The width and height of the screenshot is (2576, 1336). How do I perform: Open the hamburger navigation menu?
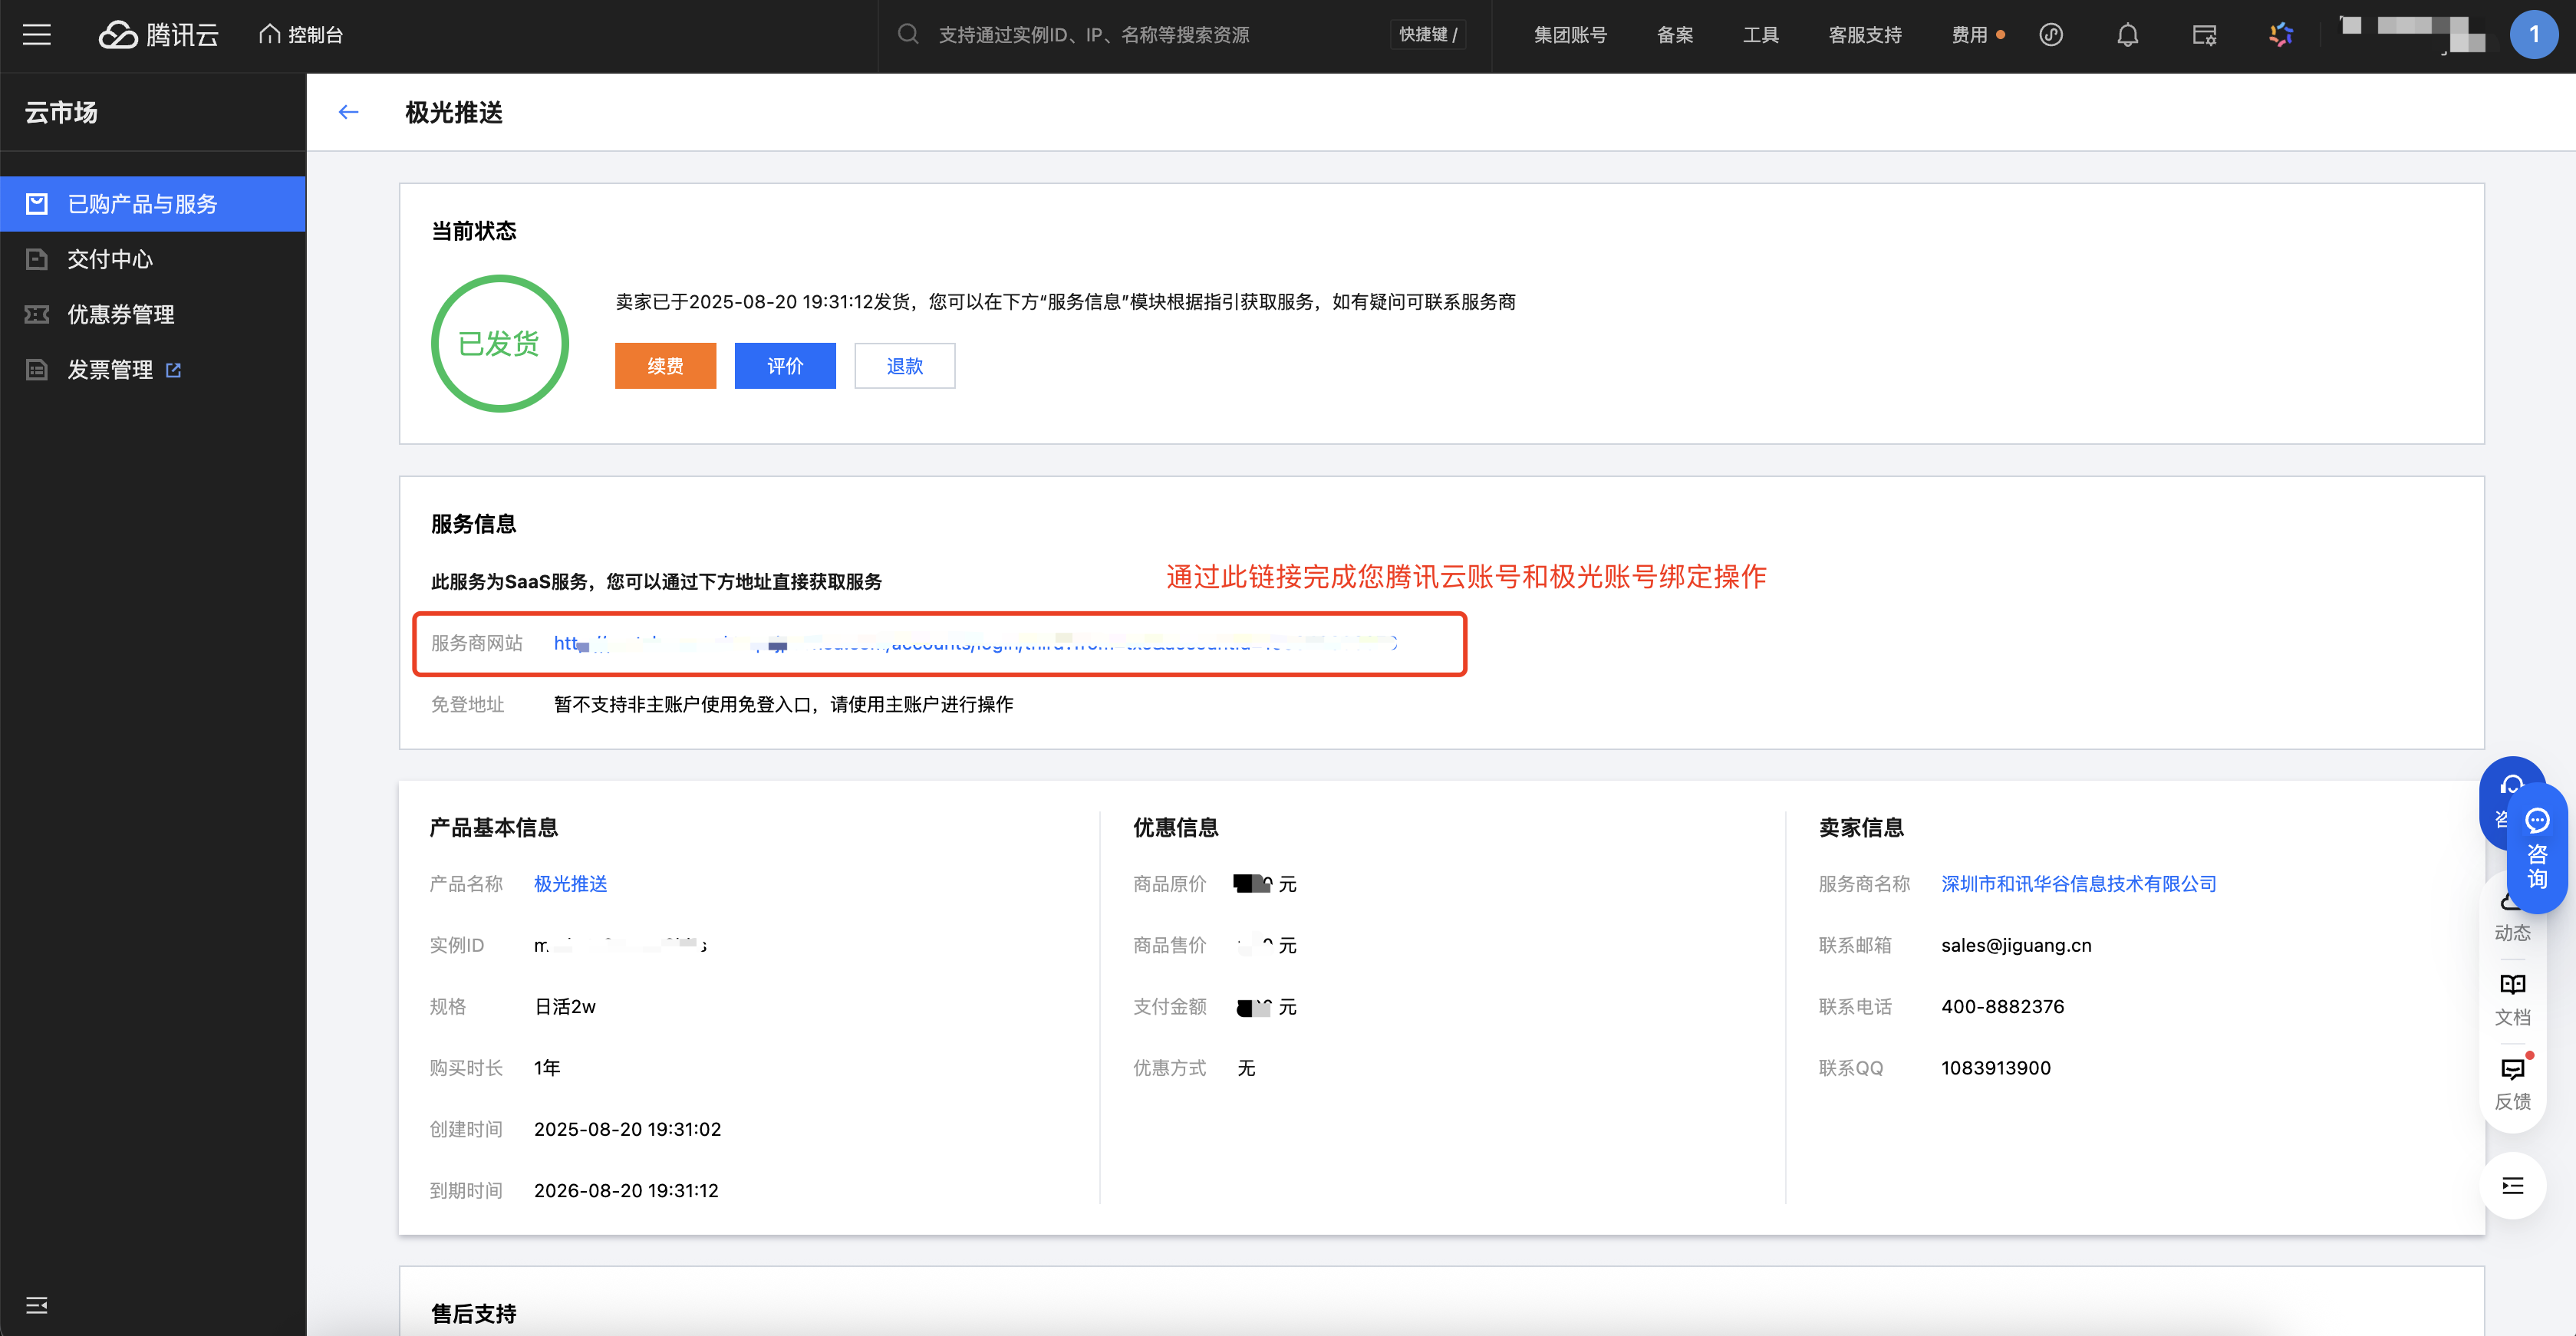[x=37, y=35]
